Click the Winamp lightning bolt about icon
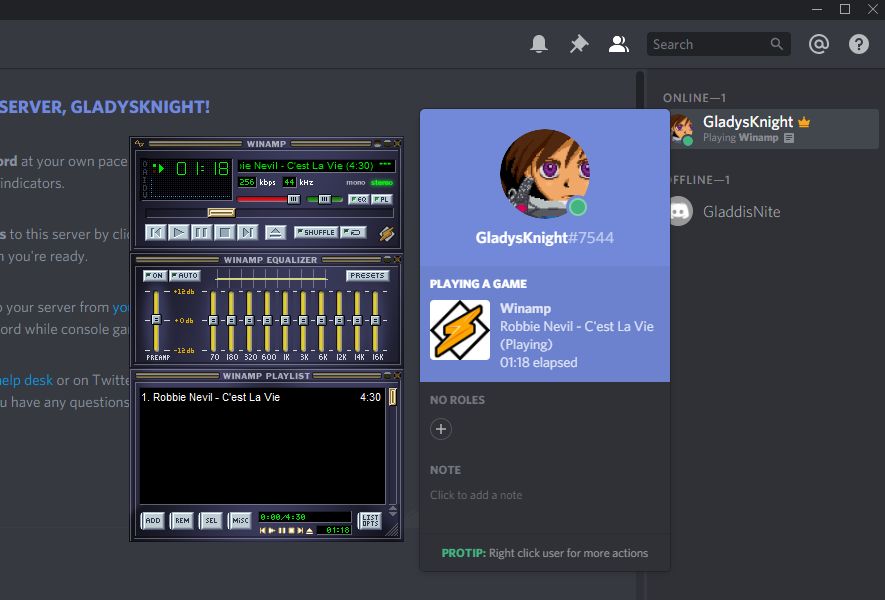 coord(387,233)
